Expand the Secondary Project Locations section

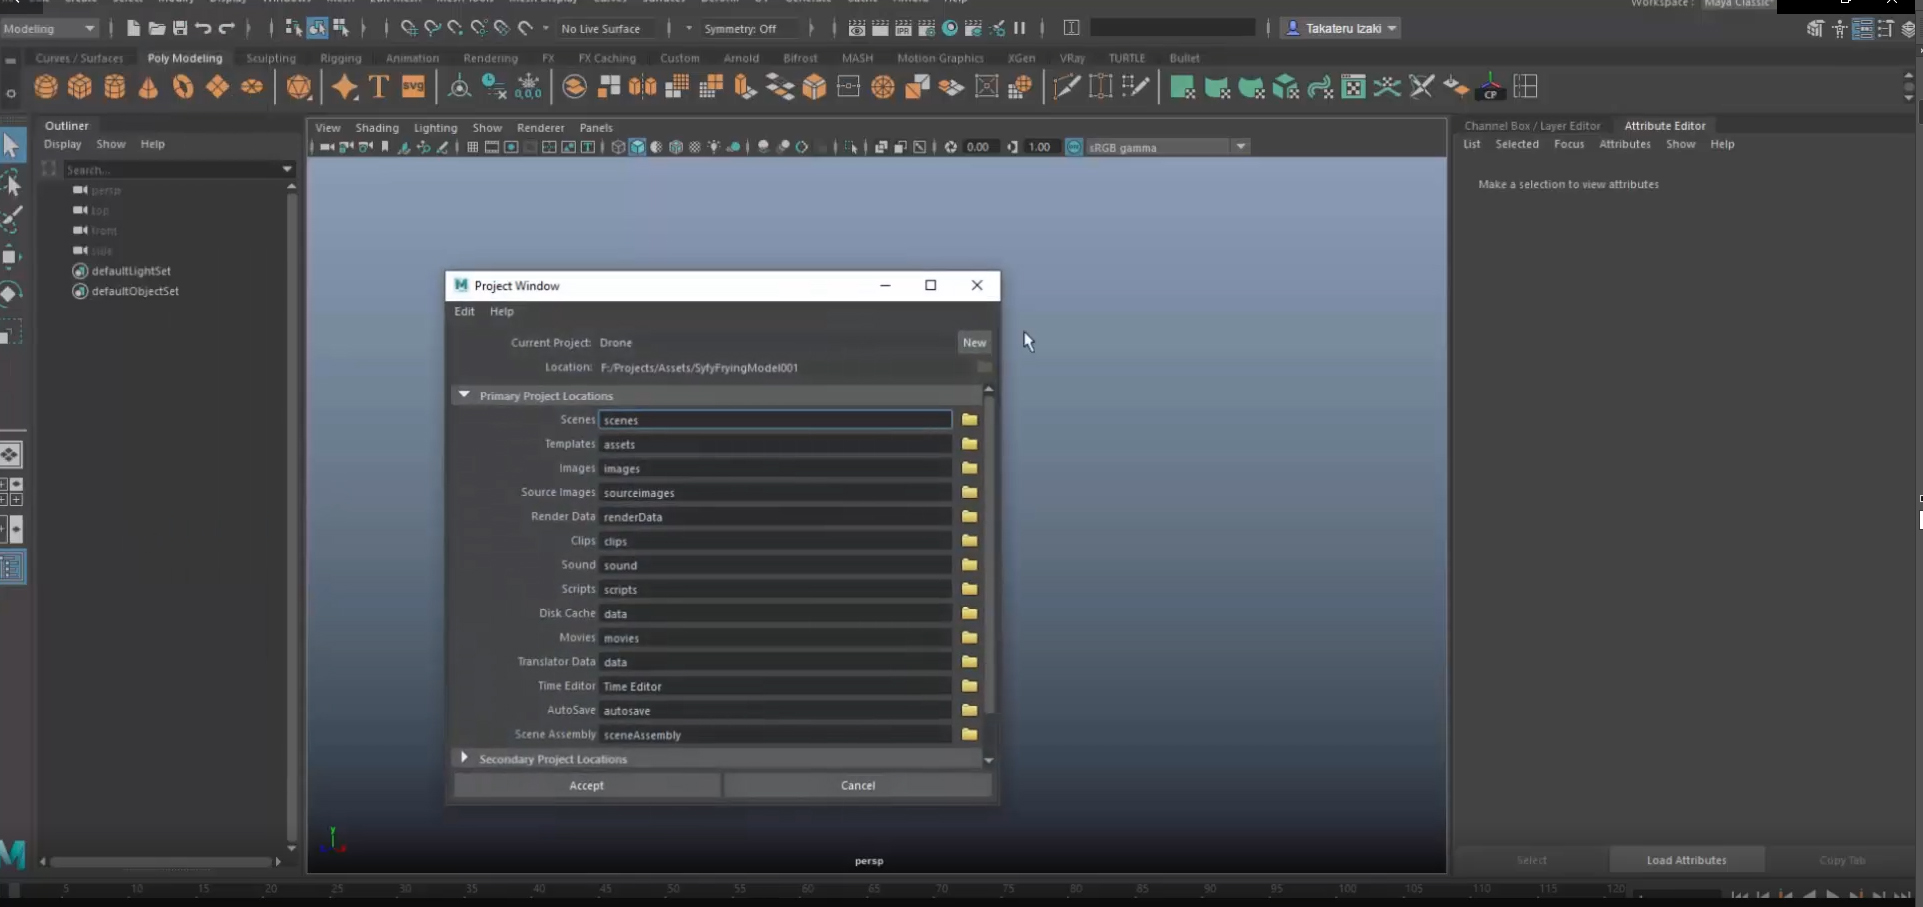coord(465,758)
